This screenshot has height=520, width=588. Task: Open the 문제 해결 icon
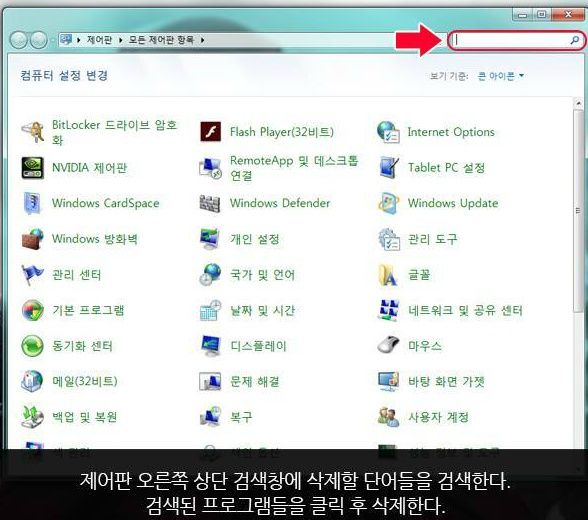click(210, 381)
